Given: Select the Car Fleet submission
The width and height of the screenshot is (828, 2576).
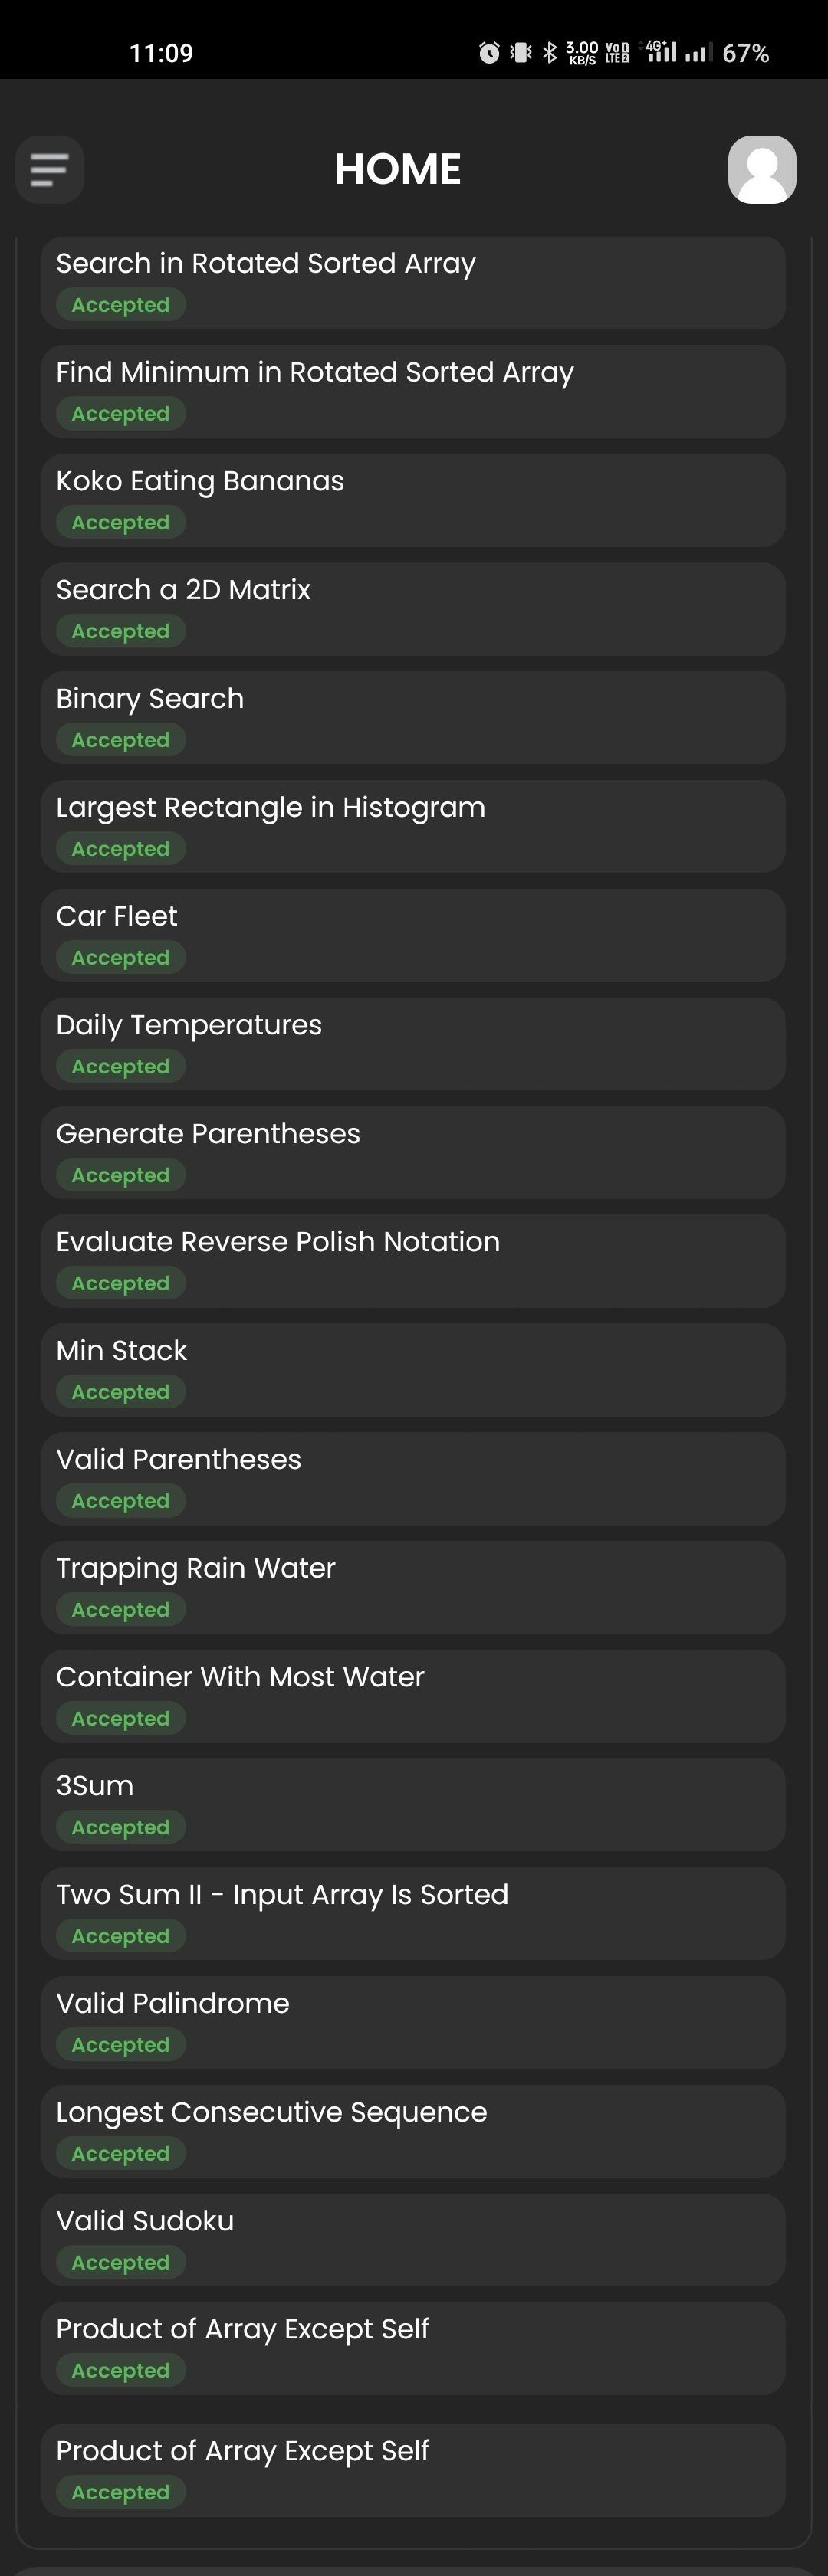Looking at the screenshot, I should [413, 935].
